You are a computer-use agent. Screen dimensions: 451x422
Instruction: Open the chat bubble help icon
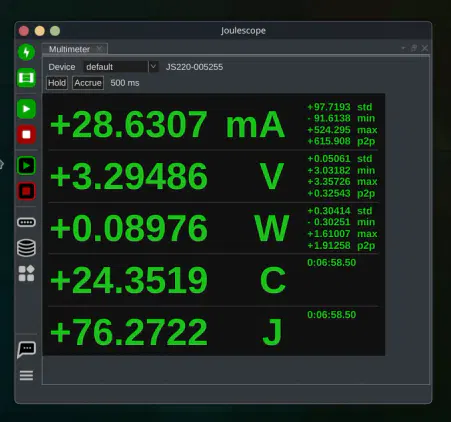(26, 349)
